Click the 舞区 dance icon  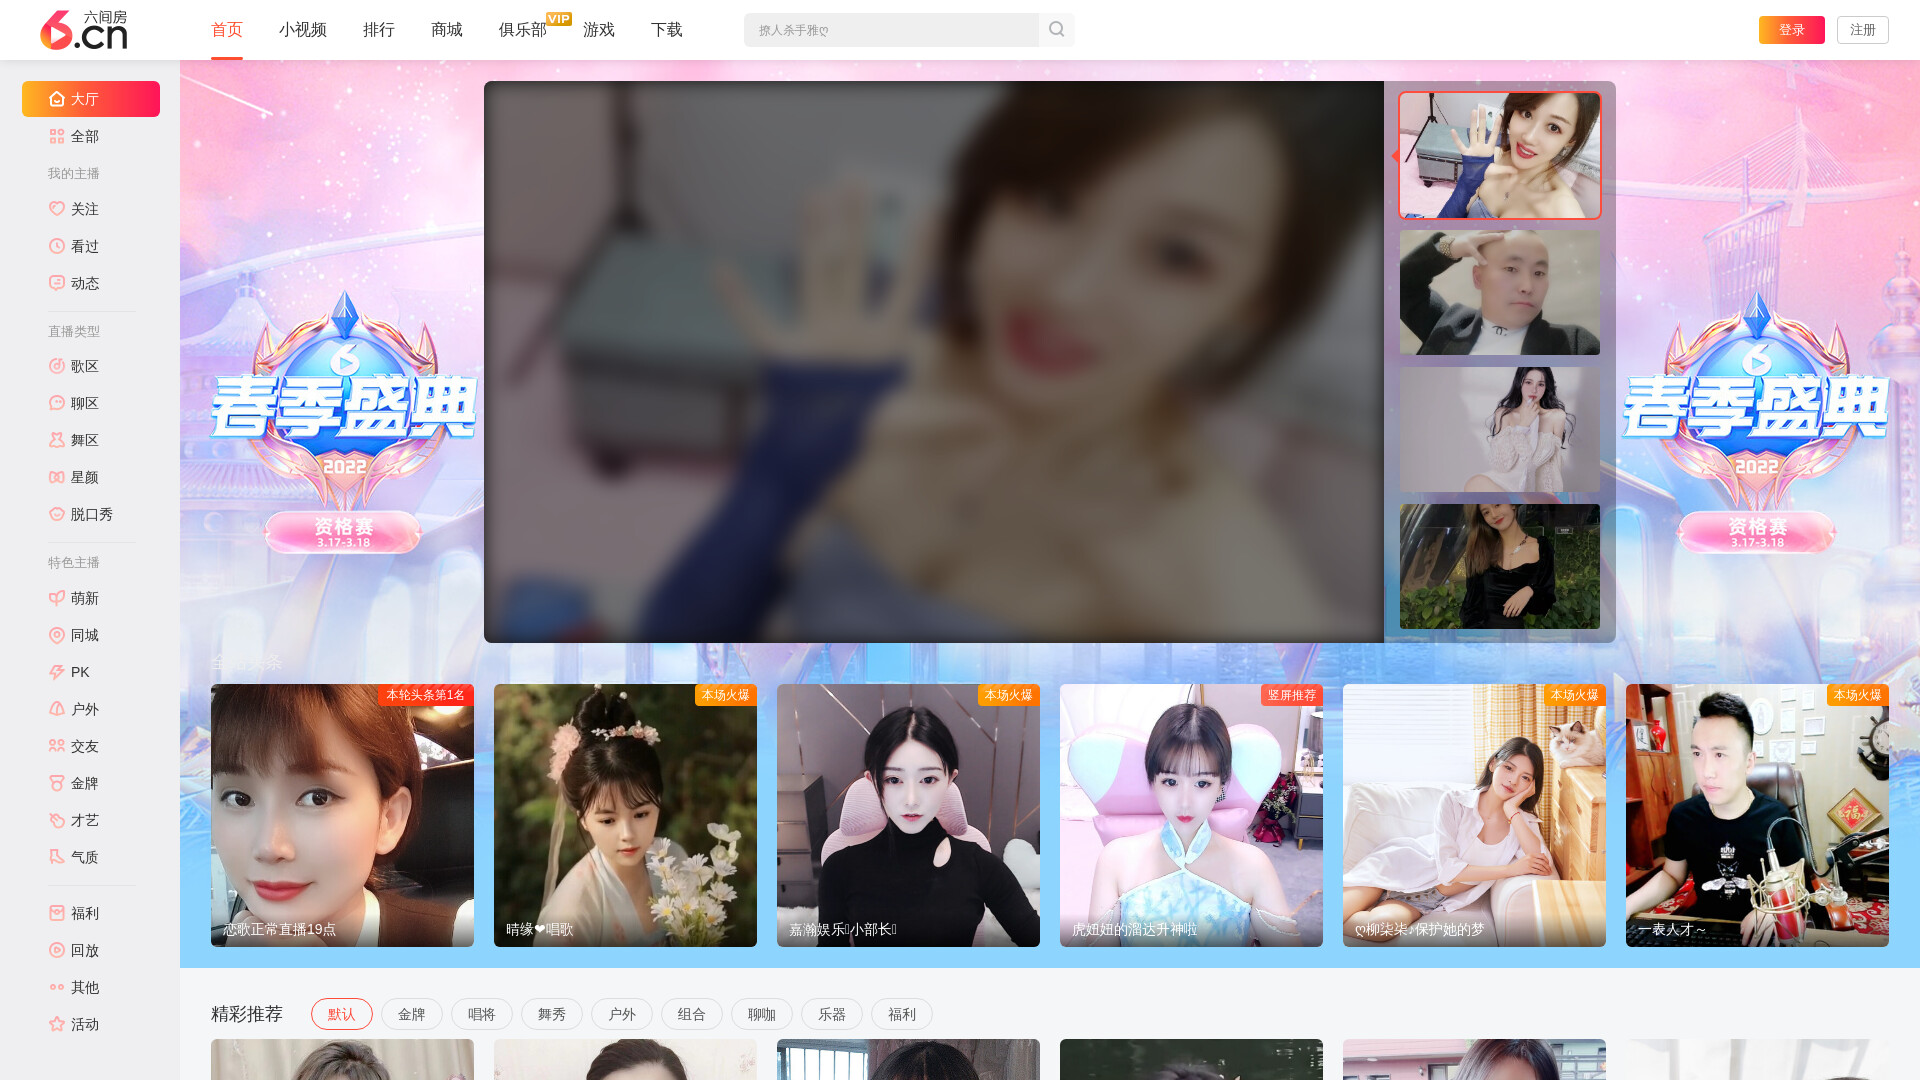point(57,440)
